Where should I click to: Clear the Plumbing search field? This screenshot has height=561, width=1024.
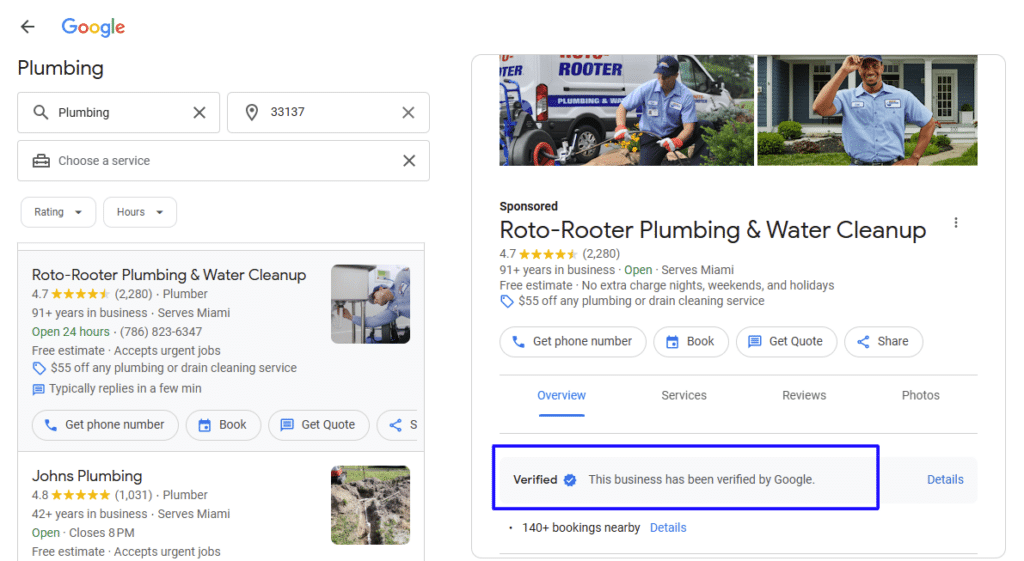(x=199, y=112)
